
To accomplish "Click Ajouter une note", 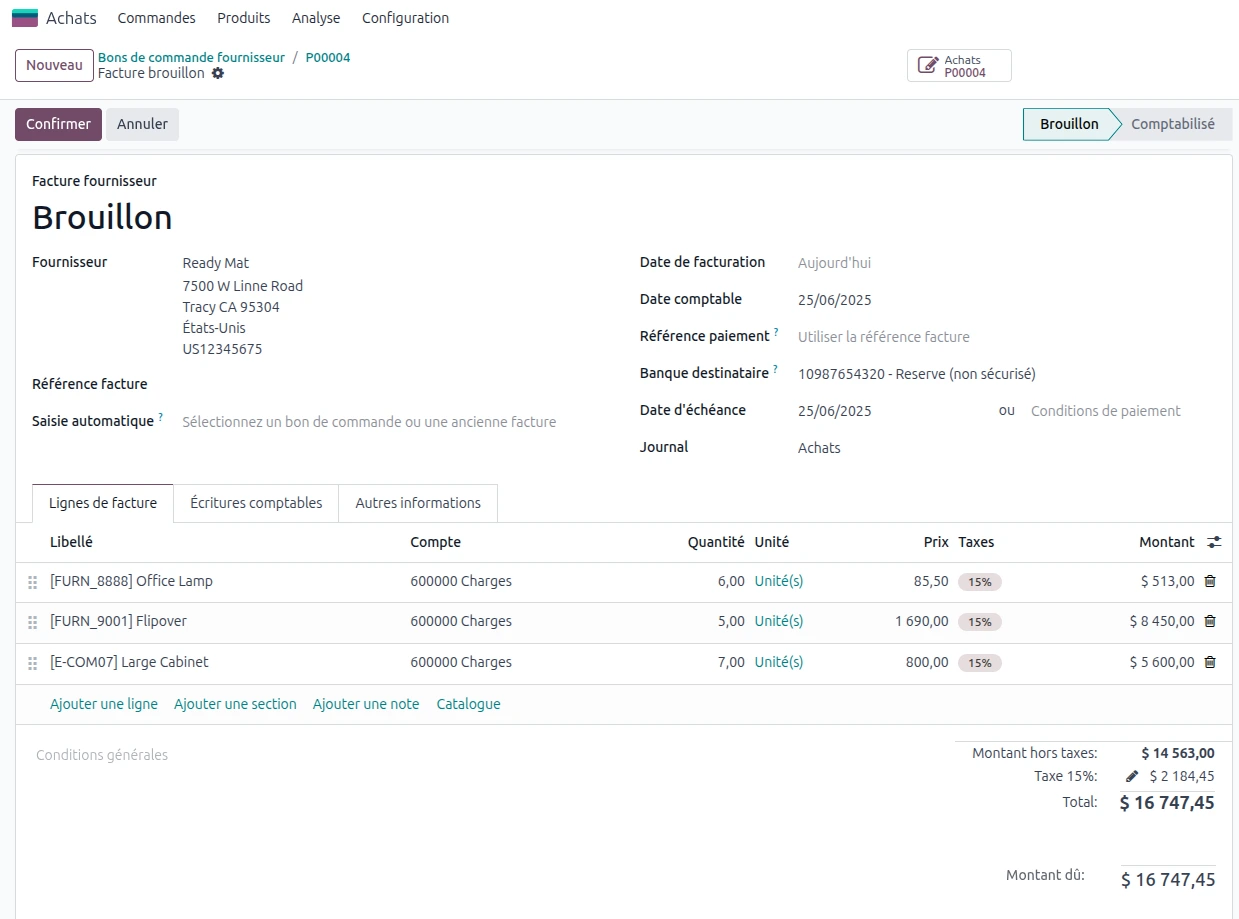I will coord(366,704).
